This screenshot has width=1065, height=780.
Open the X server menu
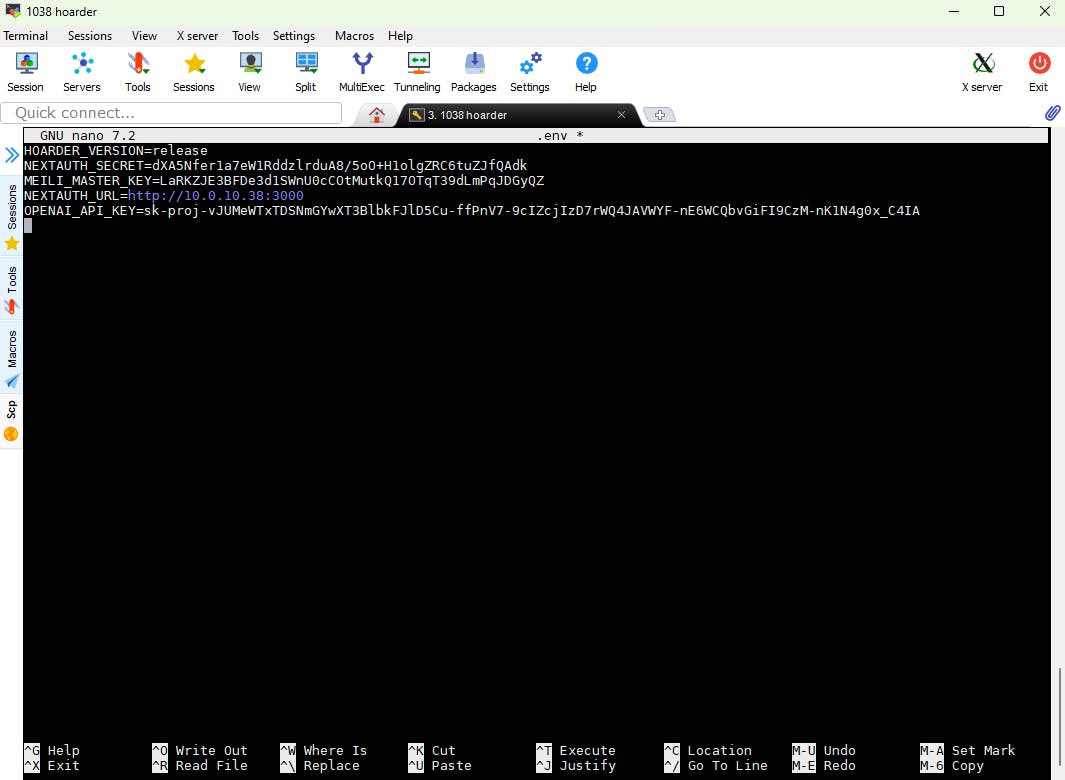point(197,36)
